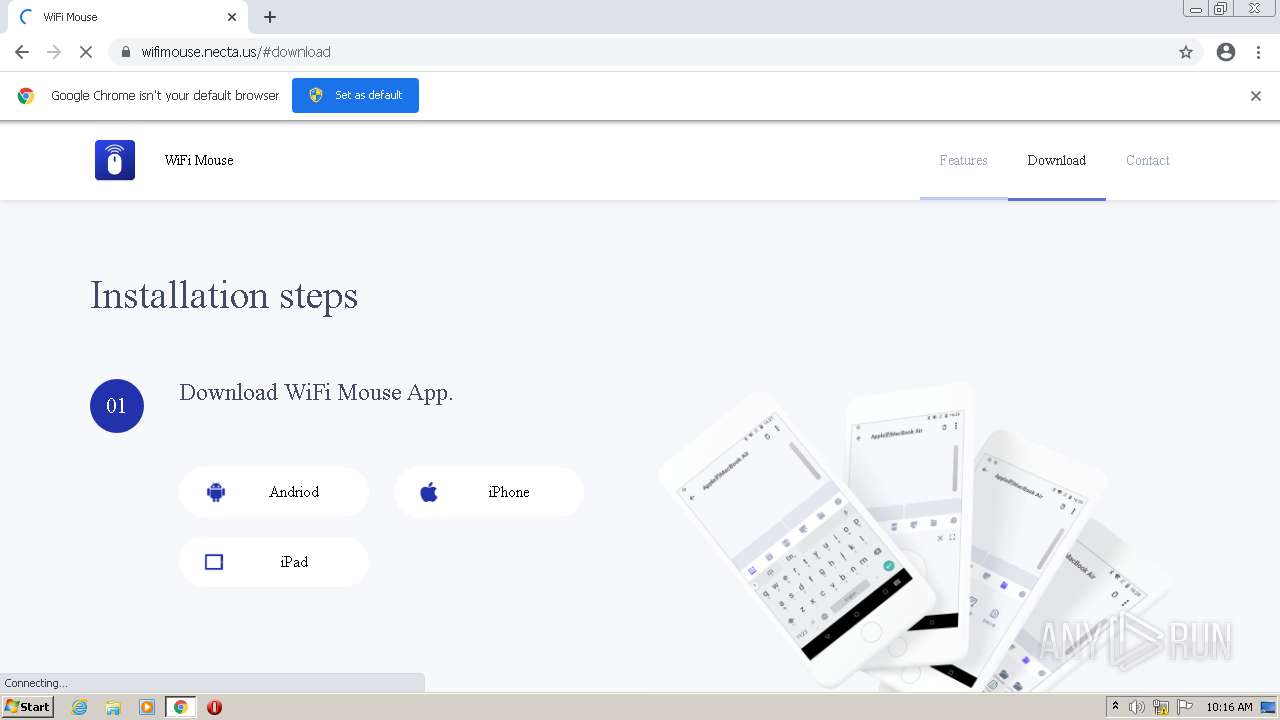Go back with browser back arrow

coord(22,52)
